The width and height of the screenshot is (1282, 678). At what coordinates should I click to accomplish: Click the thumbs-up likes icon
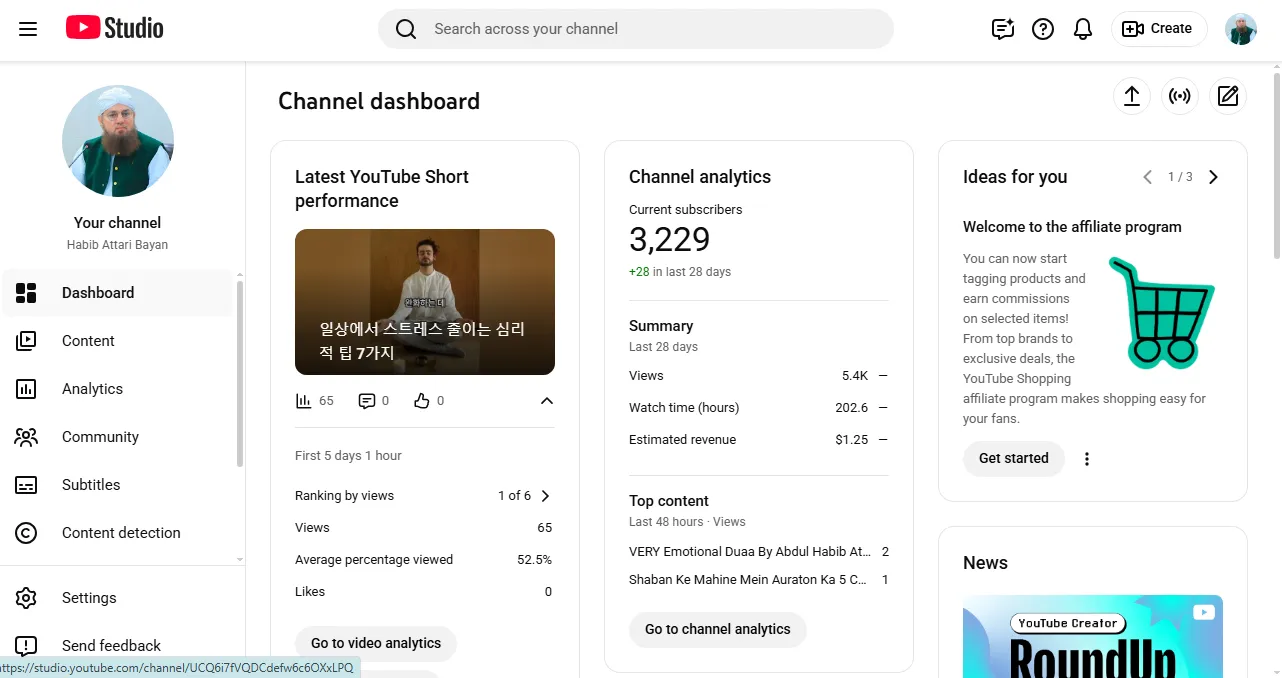[x=422, y=401]
